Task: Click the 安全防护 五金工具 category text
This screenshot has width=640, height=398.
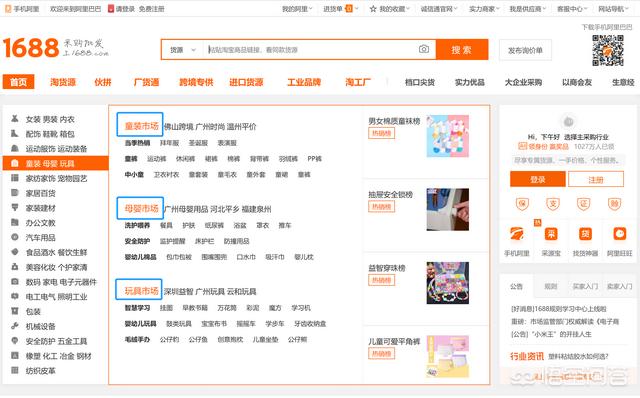Action: point(56,341)
